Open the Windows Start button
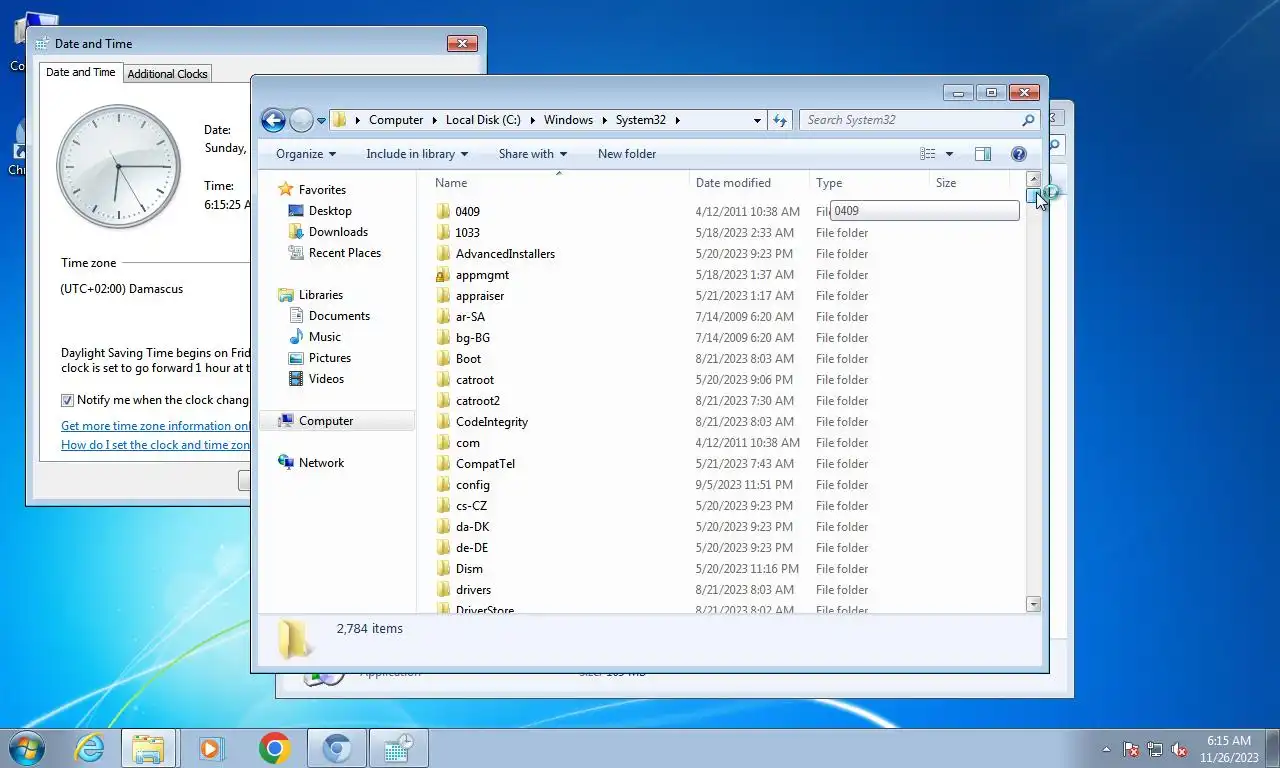This screenshot has width=1280, height=768. pyautogui.click(x=27, y=748)
